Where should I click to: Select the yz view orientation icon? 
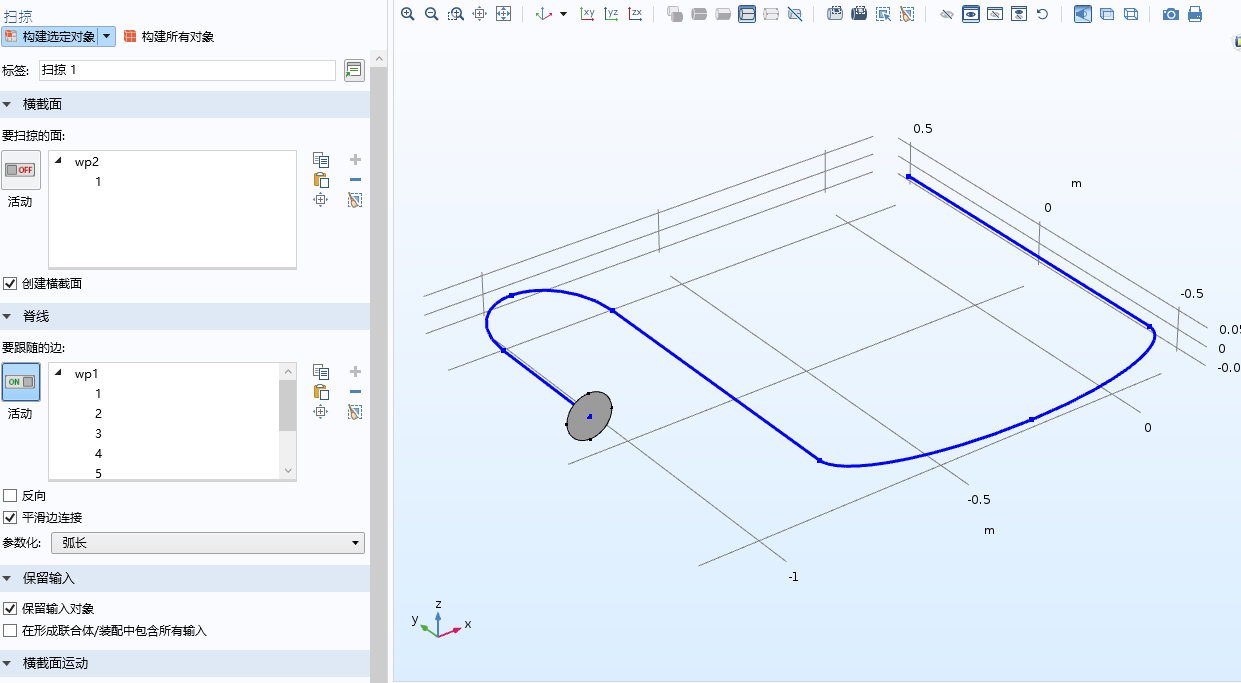pos(611,14)
